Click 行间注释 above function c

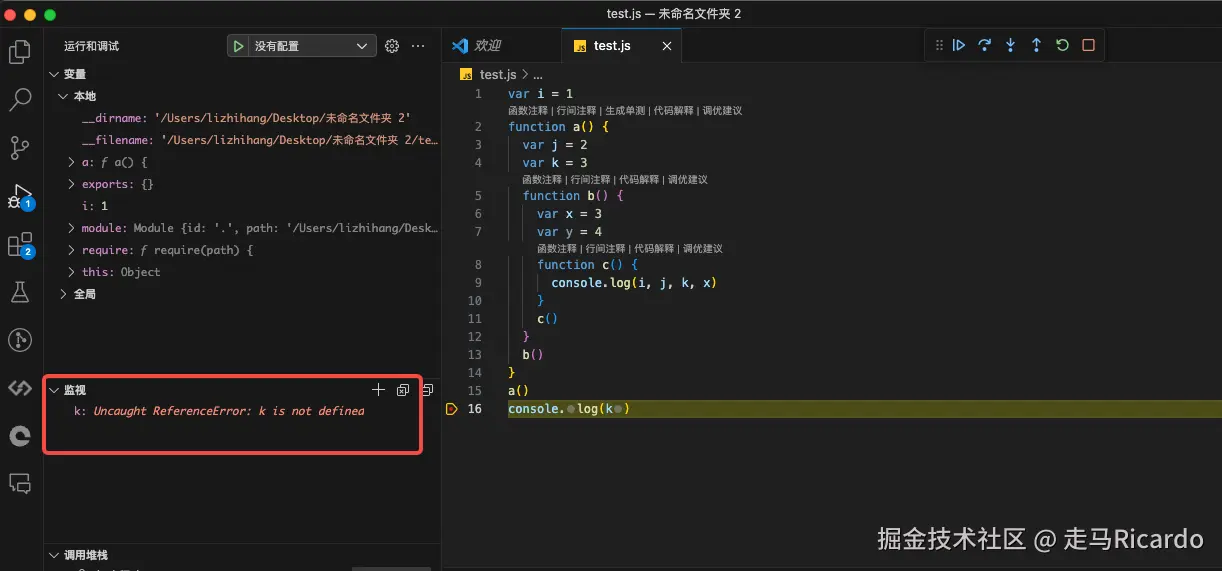605,249
